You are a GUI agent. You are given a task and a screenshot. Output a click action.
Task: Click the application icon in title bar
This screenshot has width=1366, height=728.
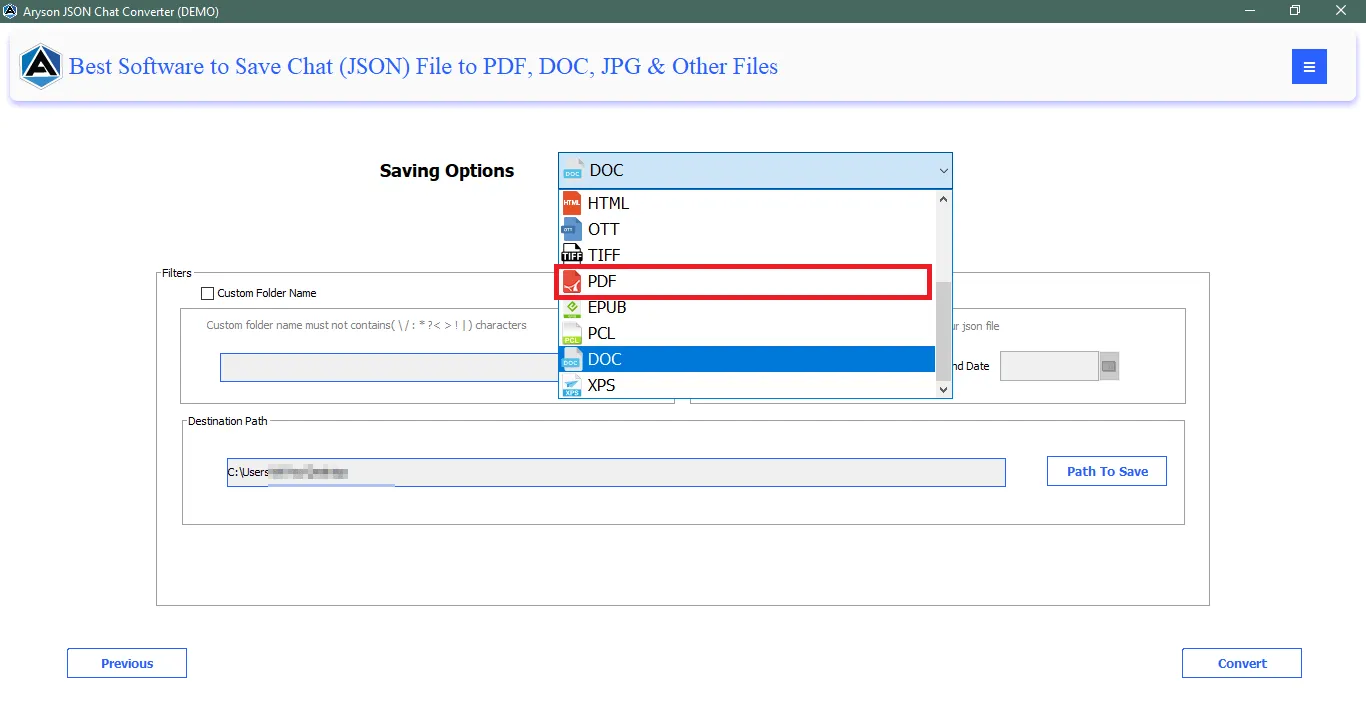click(11, 10)
